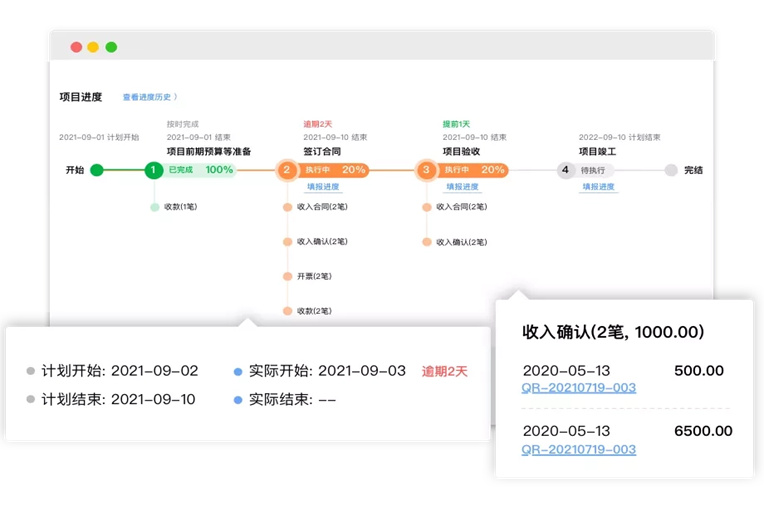Click the gray 完结 end node
This screenshot has width=764, height=510.
tap(671, 170)
